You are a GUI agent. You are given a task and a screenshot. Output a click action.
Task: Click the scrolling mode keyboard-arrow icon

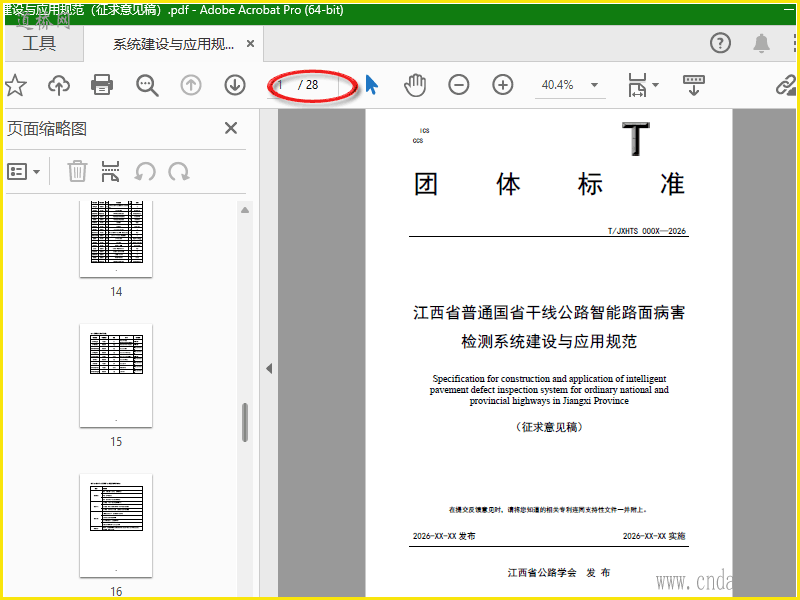click(693, 85)
